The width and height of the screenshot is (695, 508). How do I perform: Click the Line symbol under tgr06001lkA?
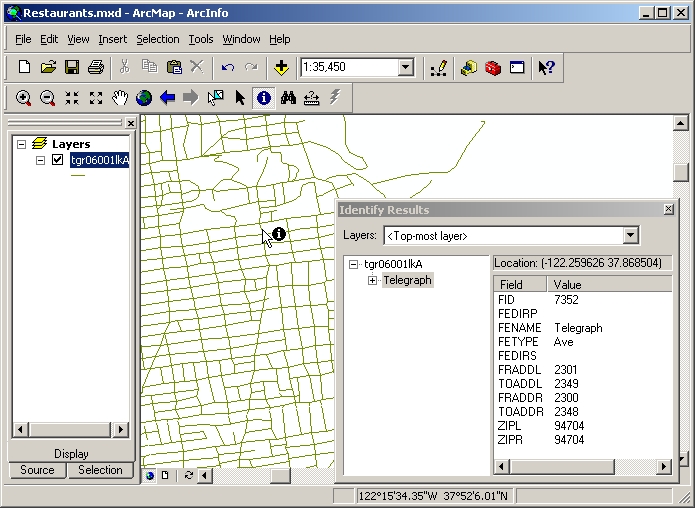[x=78, y=175]
